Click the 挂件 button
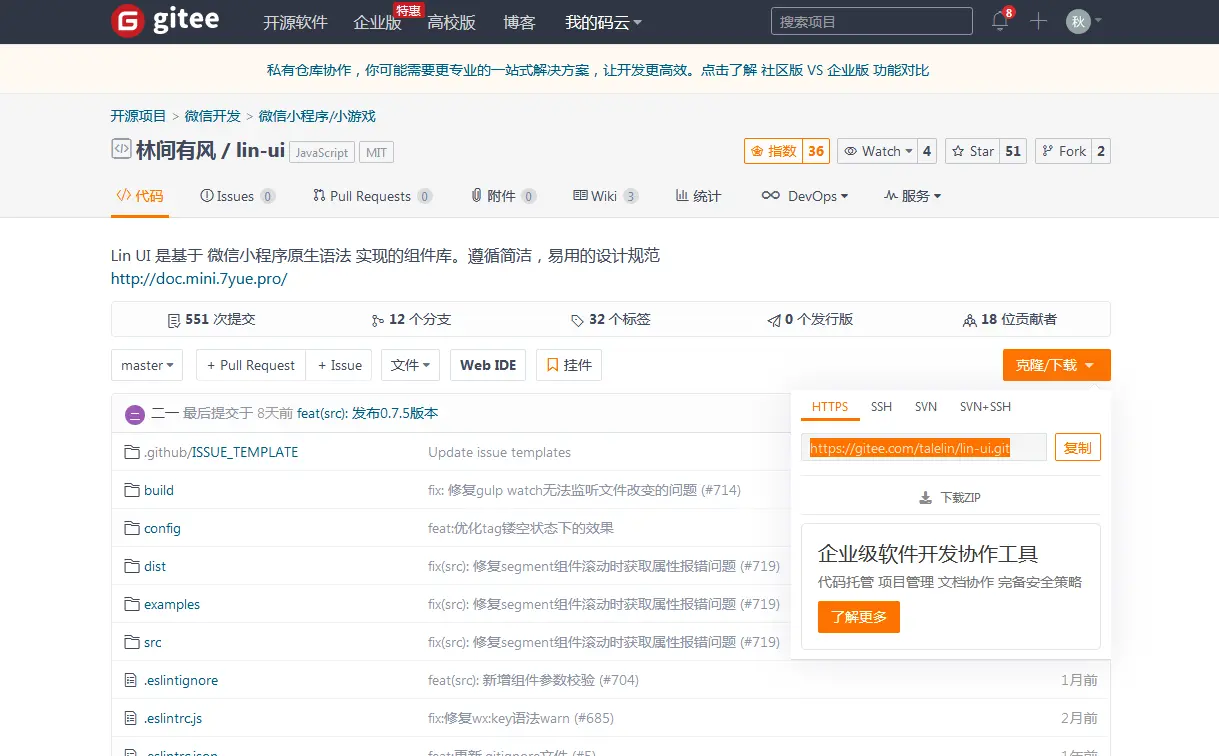Screen dimensions: 1219x756 point(569,365)
